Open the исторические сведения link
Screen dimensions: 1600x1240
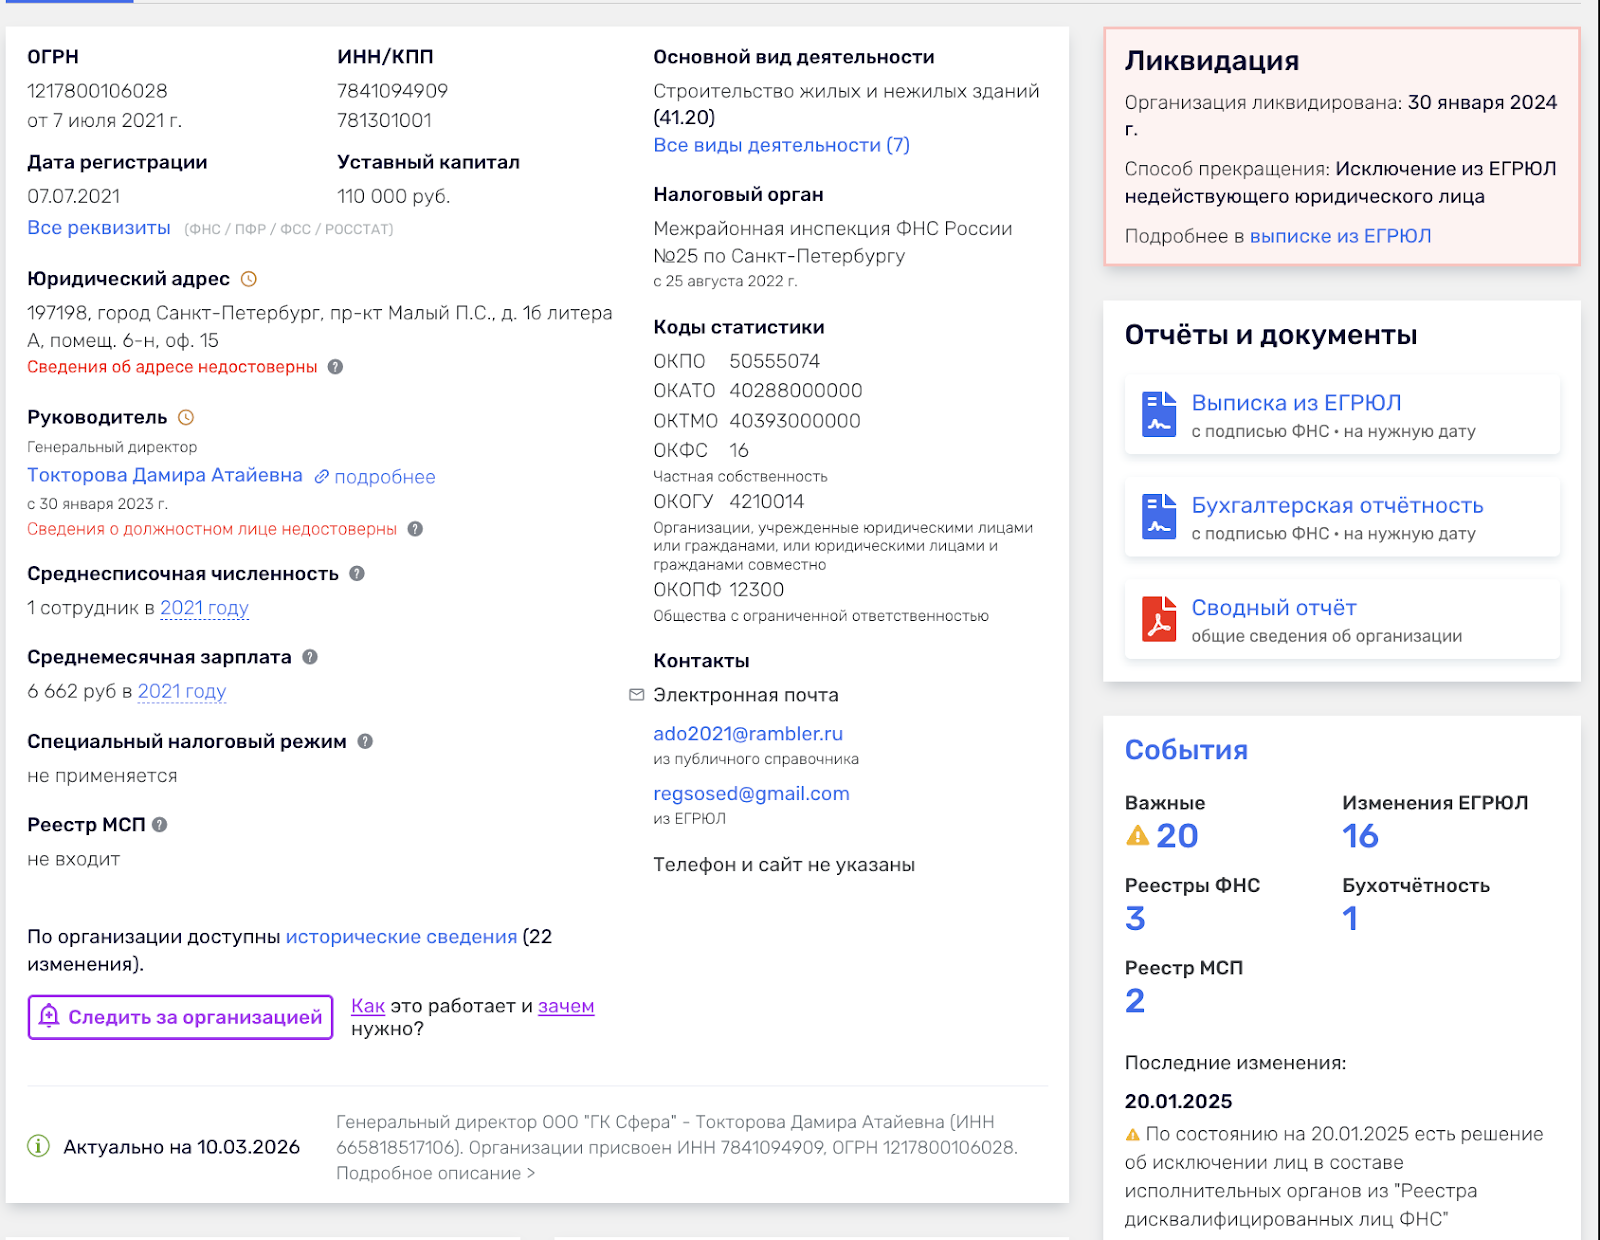tap(401, 937)
